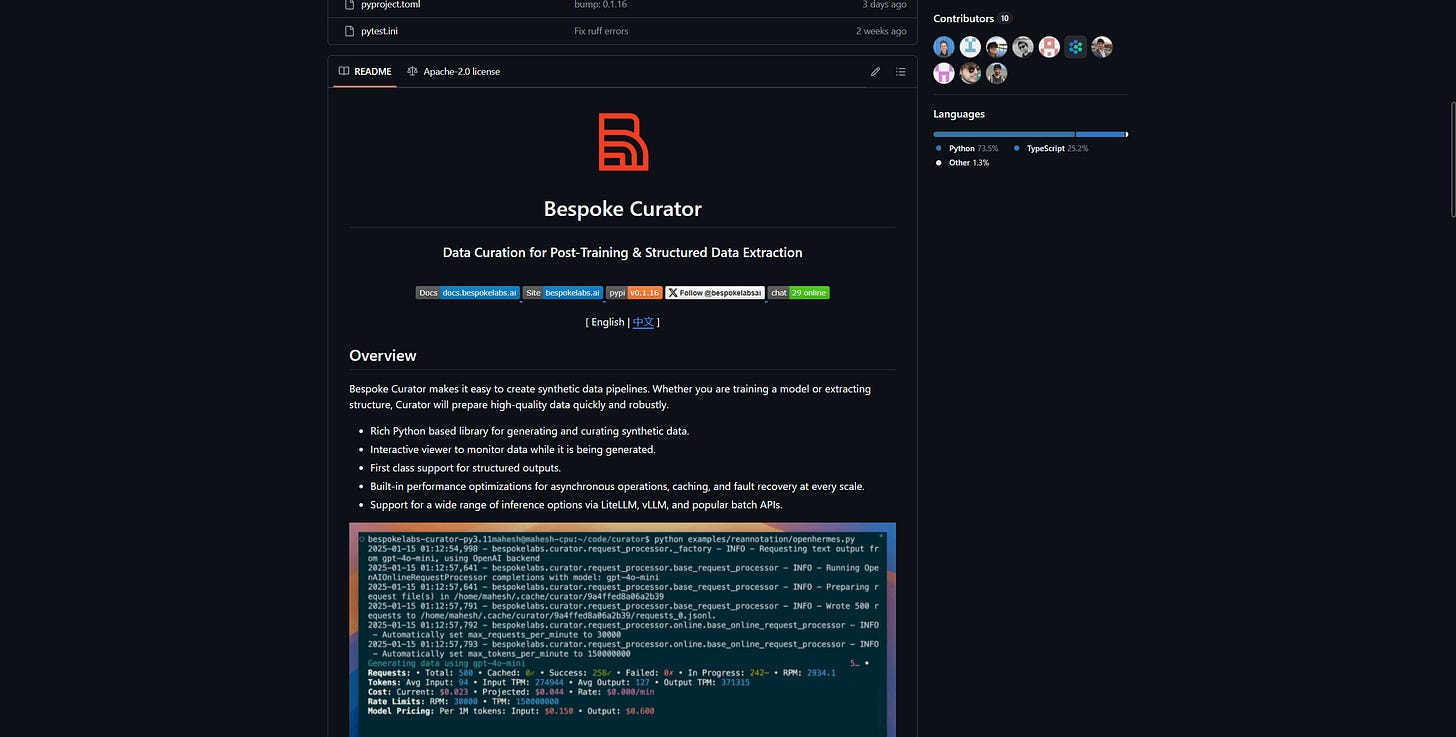Screen dimensions: 1456x737
Task: Click the '3 days ago' timestamp
Action: point(885,5)
